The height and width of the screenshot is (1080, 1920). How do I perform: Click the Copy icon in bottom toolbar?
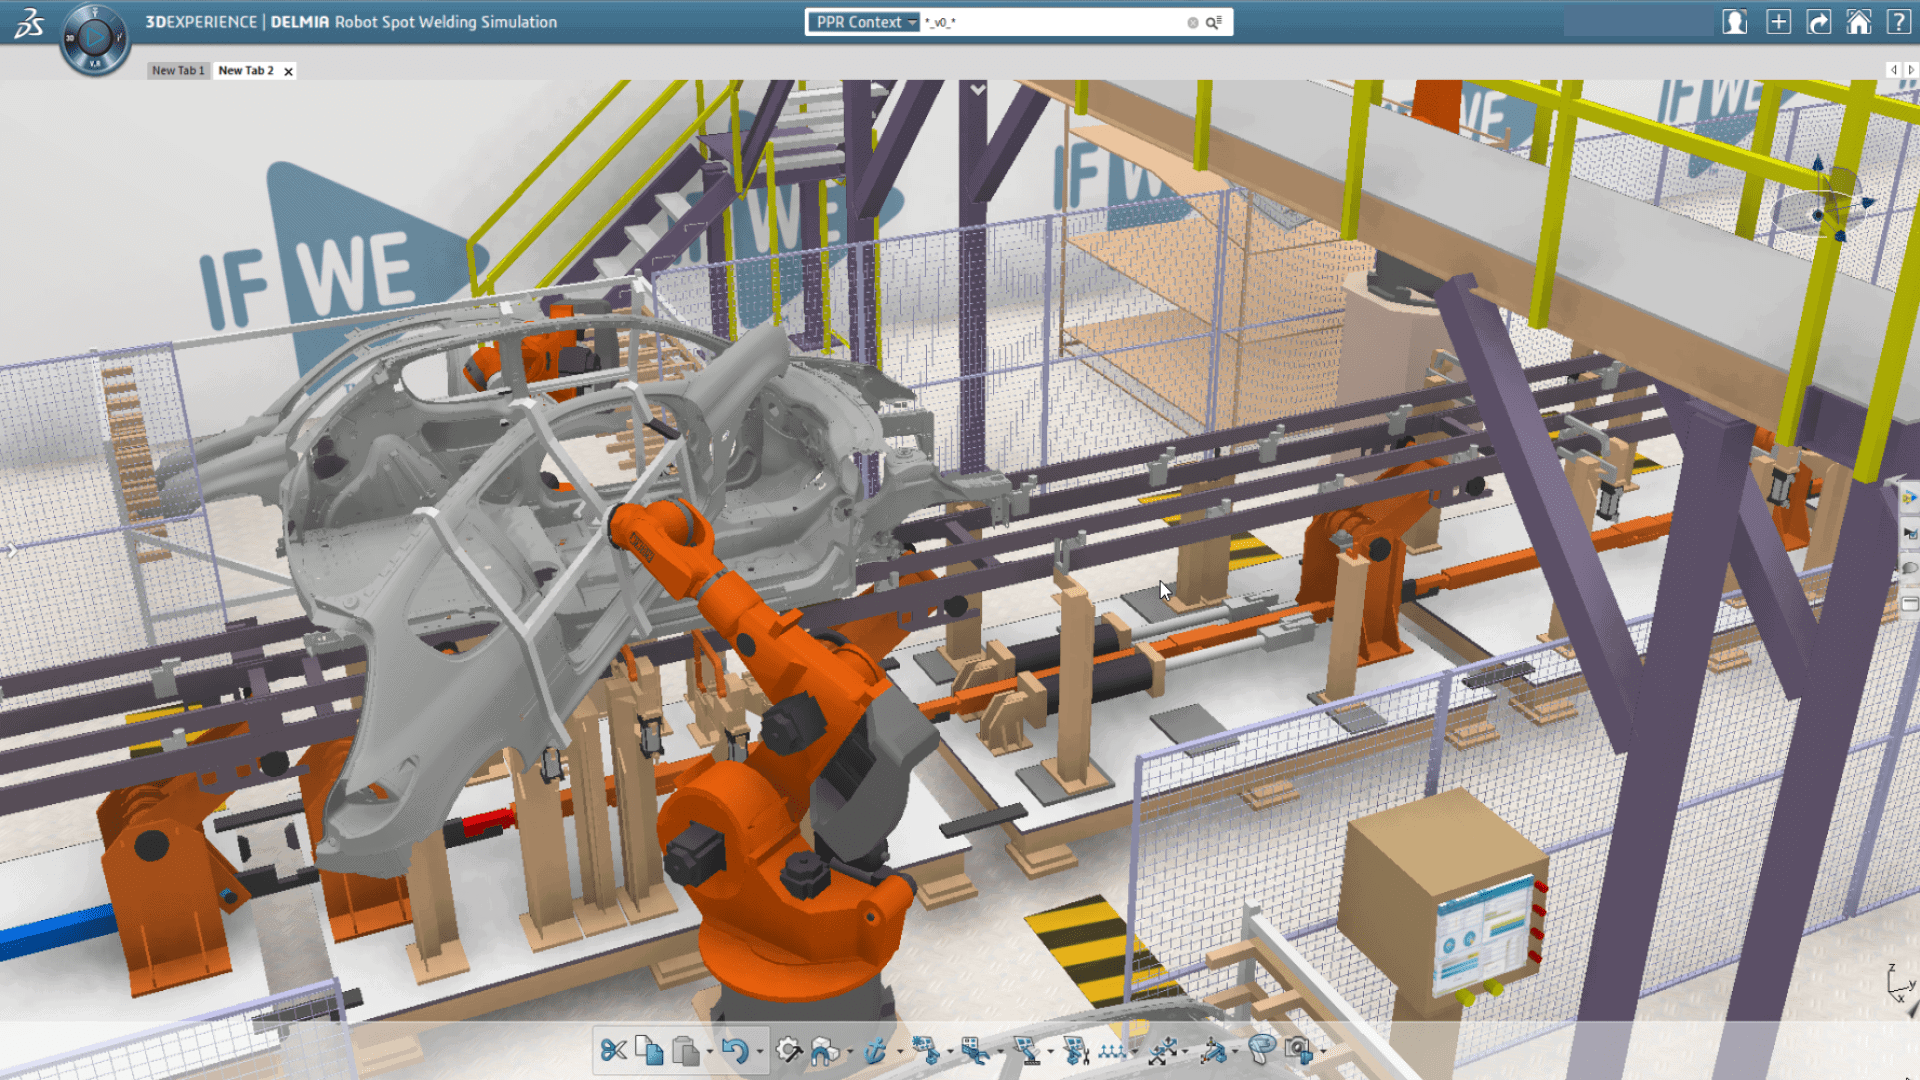tap(649, 1050)
